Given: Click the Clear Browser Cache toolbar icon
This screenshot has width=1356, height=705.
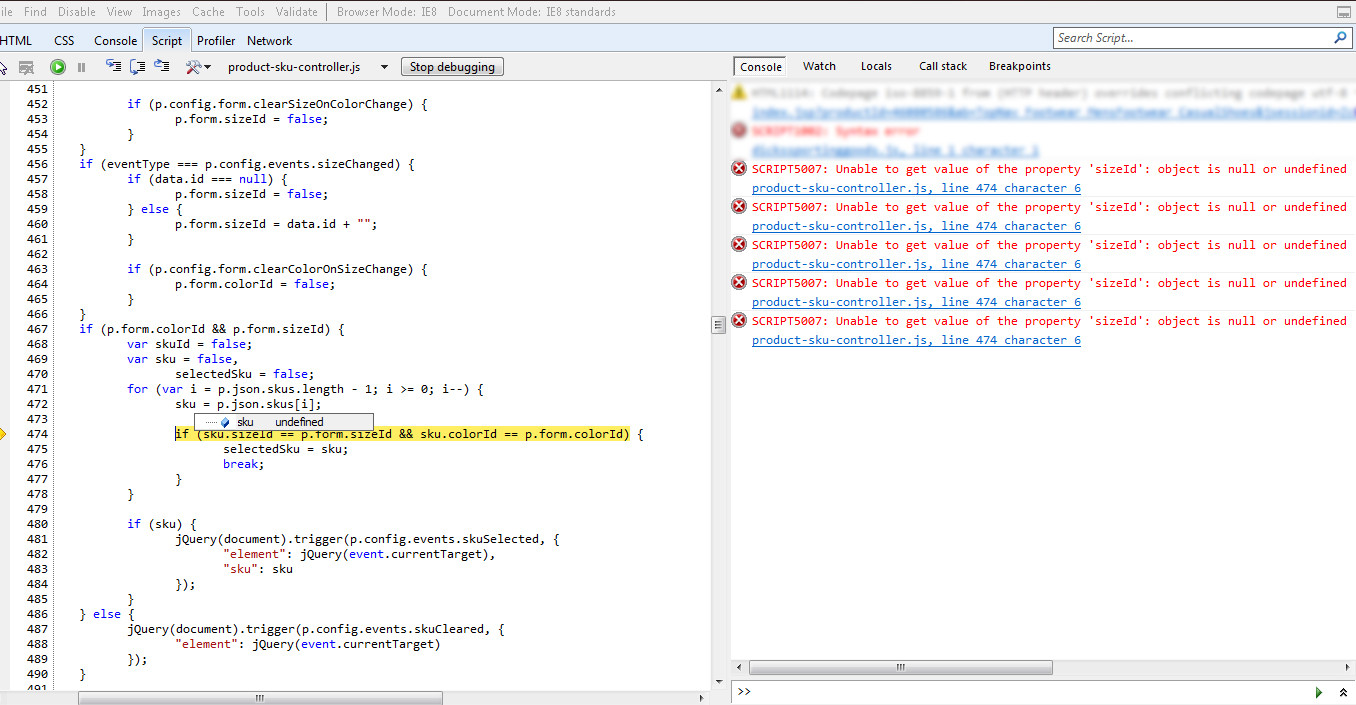Looking at the screenshot, I should click(x=27, y=67).
